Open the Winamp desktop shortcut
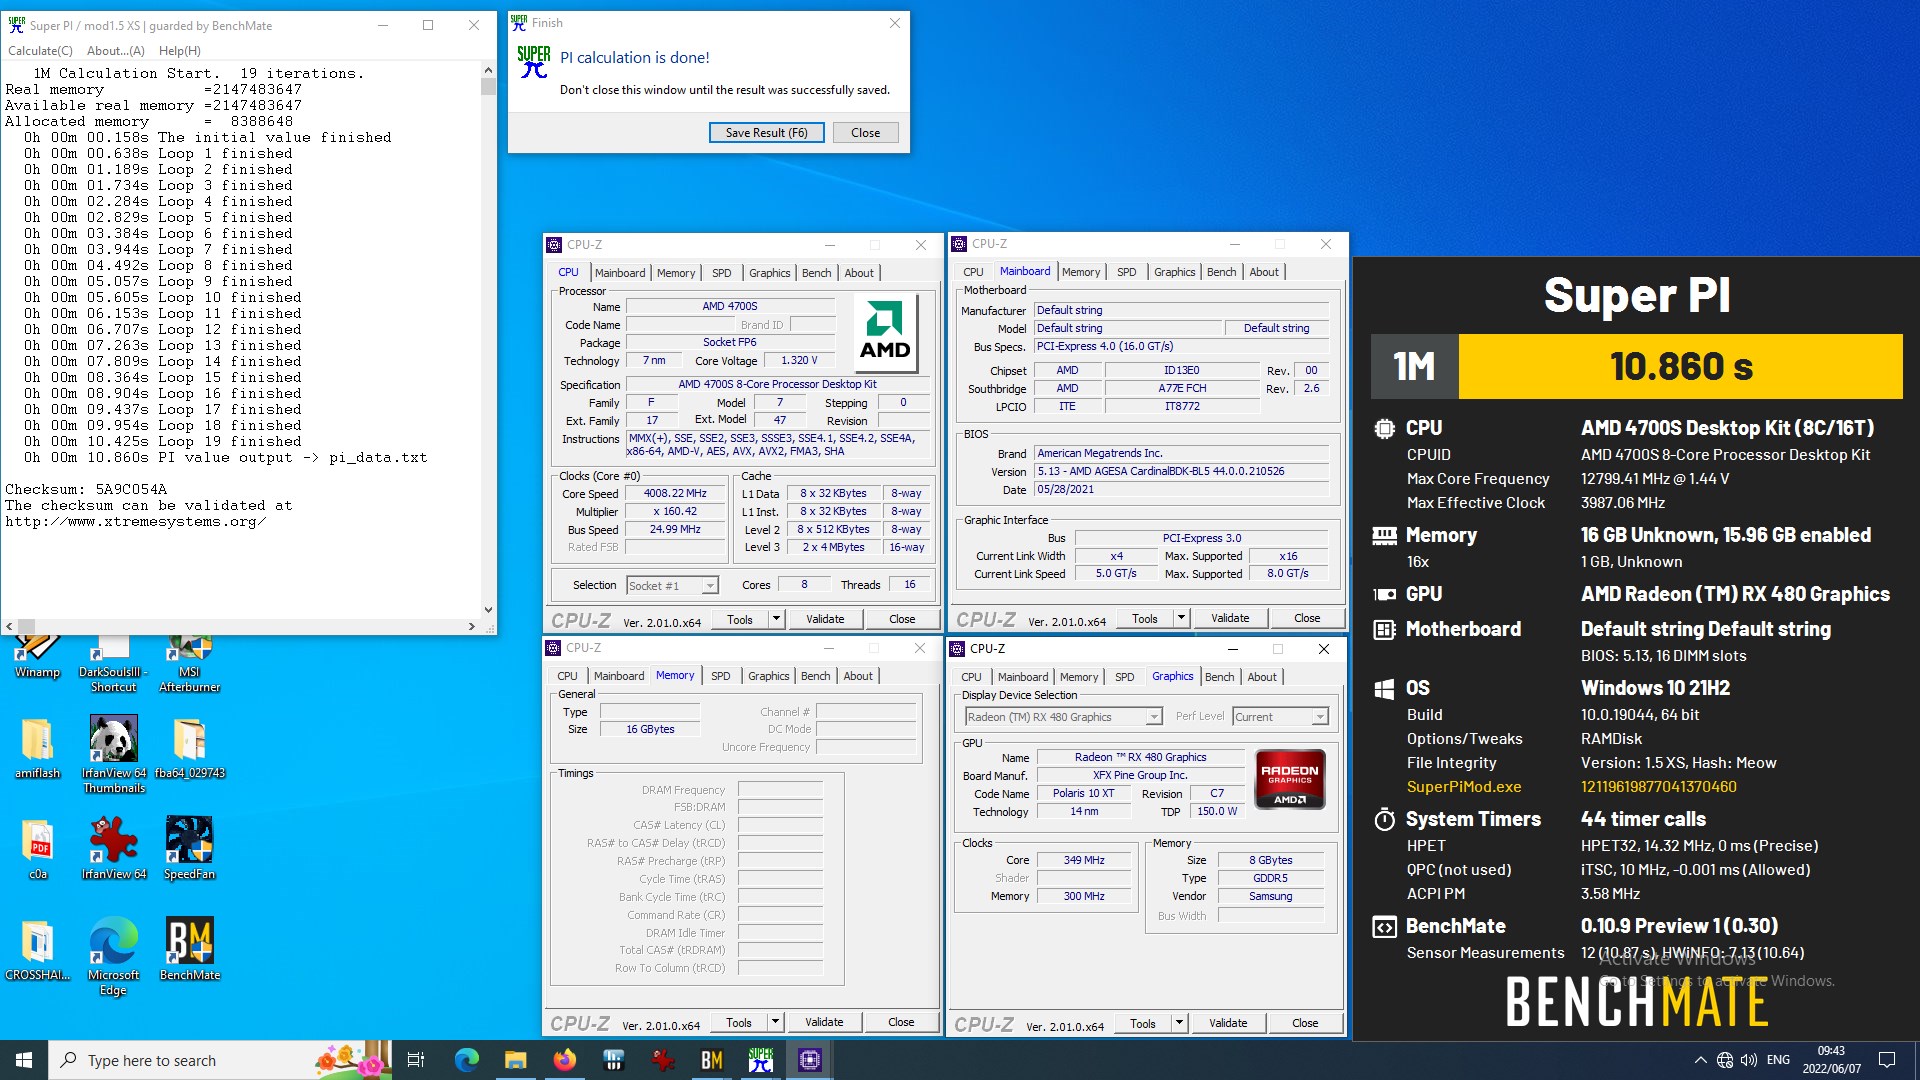The height and width of the screenshot is (1080, 1920). 37,656
